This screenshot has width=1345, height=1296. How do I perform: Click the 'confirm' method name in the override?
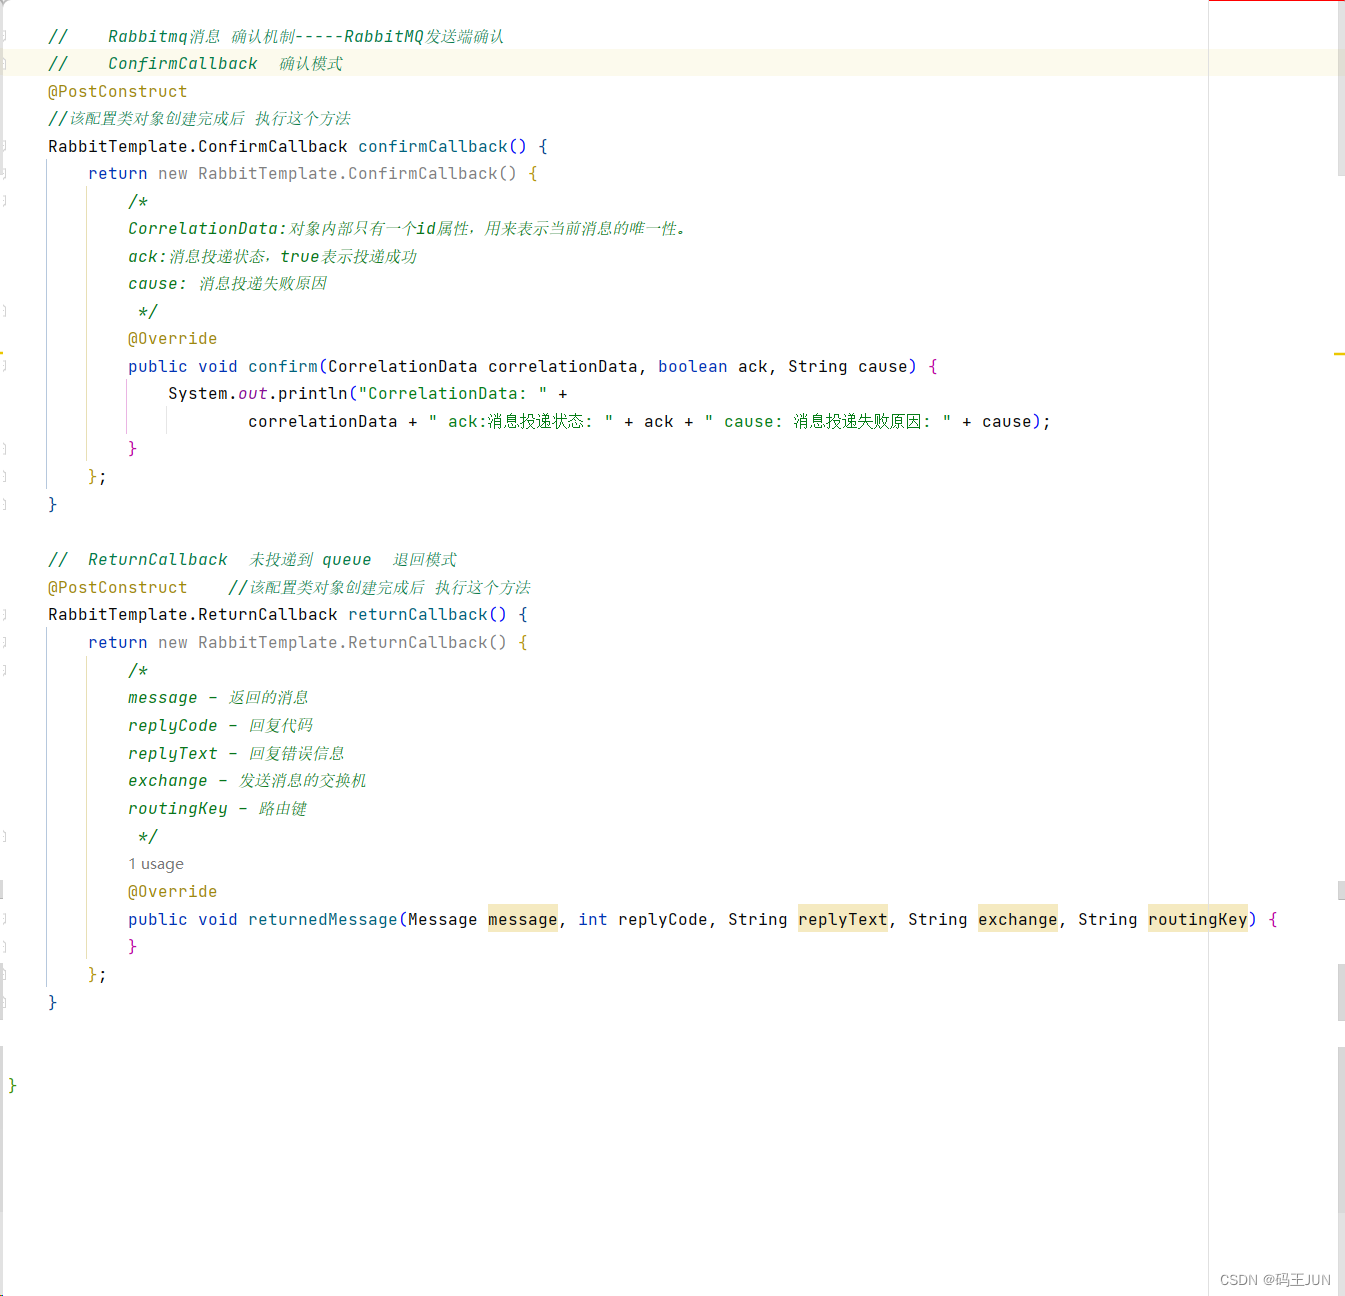click(x=283, y=366)
